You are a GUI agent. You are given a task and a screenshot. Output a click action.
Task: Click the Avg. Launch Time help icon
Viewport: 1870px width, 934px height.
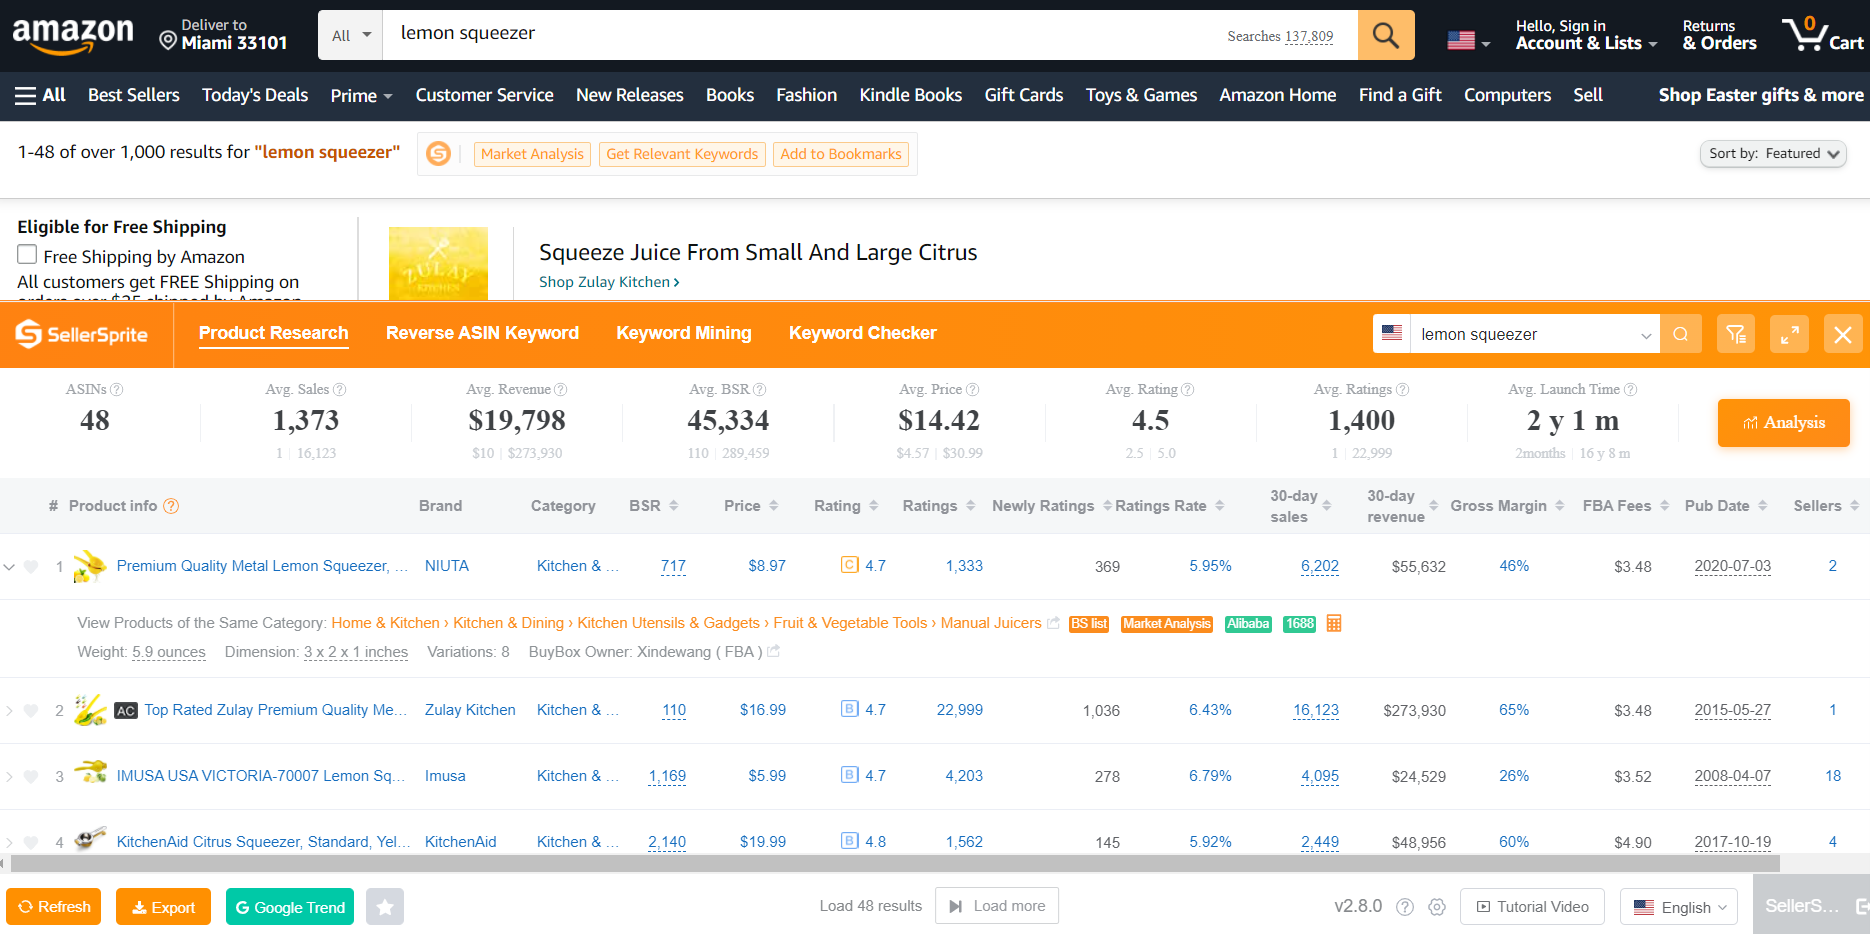click(1631, 389)
